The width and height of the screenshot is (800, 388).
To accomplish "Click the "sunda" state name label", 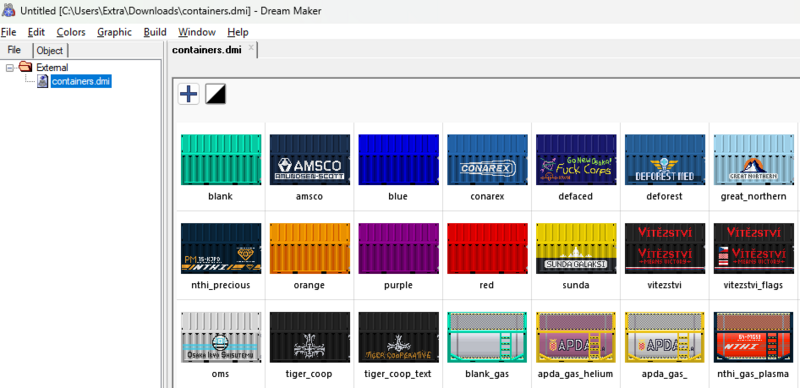I will coord(576,285).
